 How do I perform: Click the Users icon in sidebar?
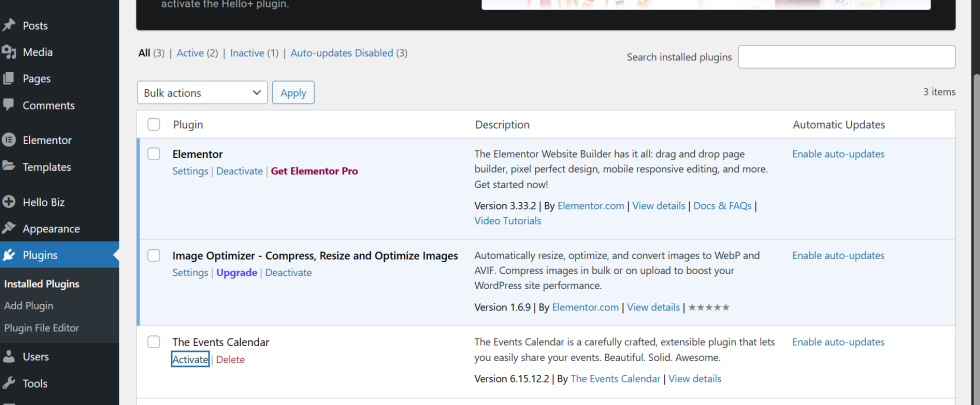(x=9, y=356)
